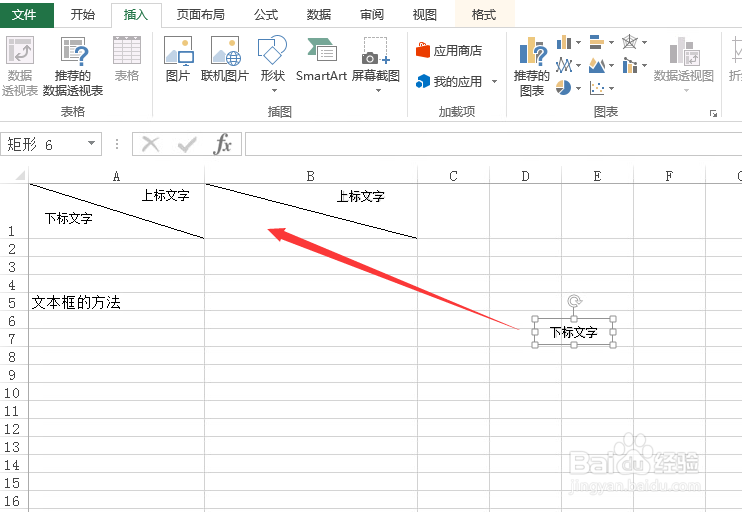Click the selected 下标文字 text box
This screenshot has width=742, height=512.
574,332
